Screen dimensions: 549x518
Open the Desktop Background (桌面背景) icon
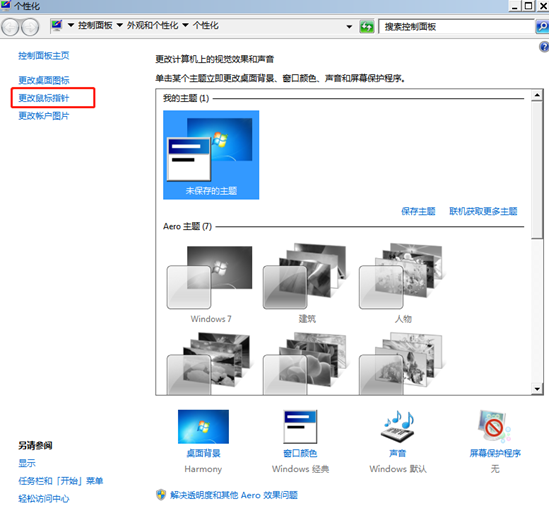pyautogui.click(x=203, y=426)
